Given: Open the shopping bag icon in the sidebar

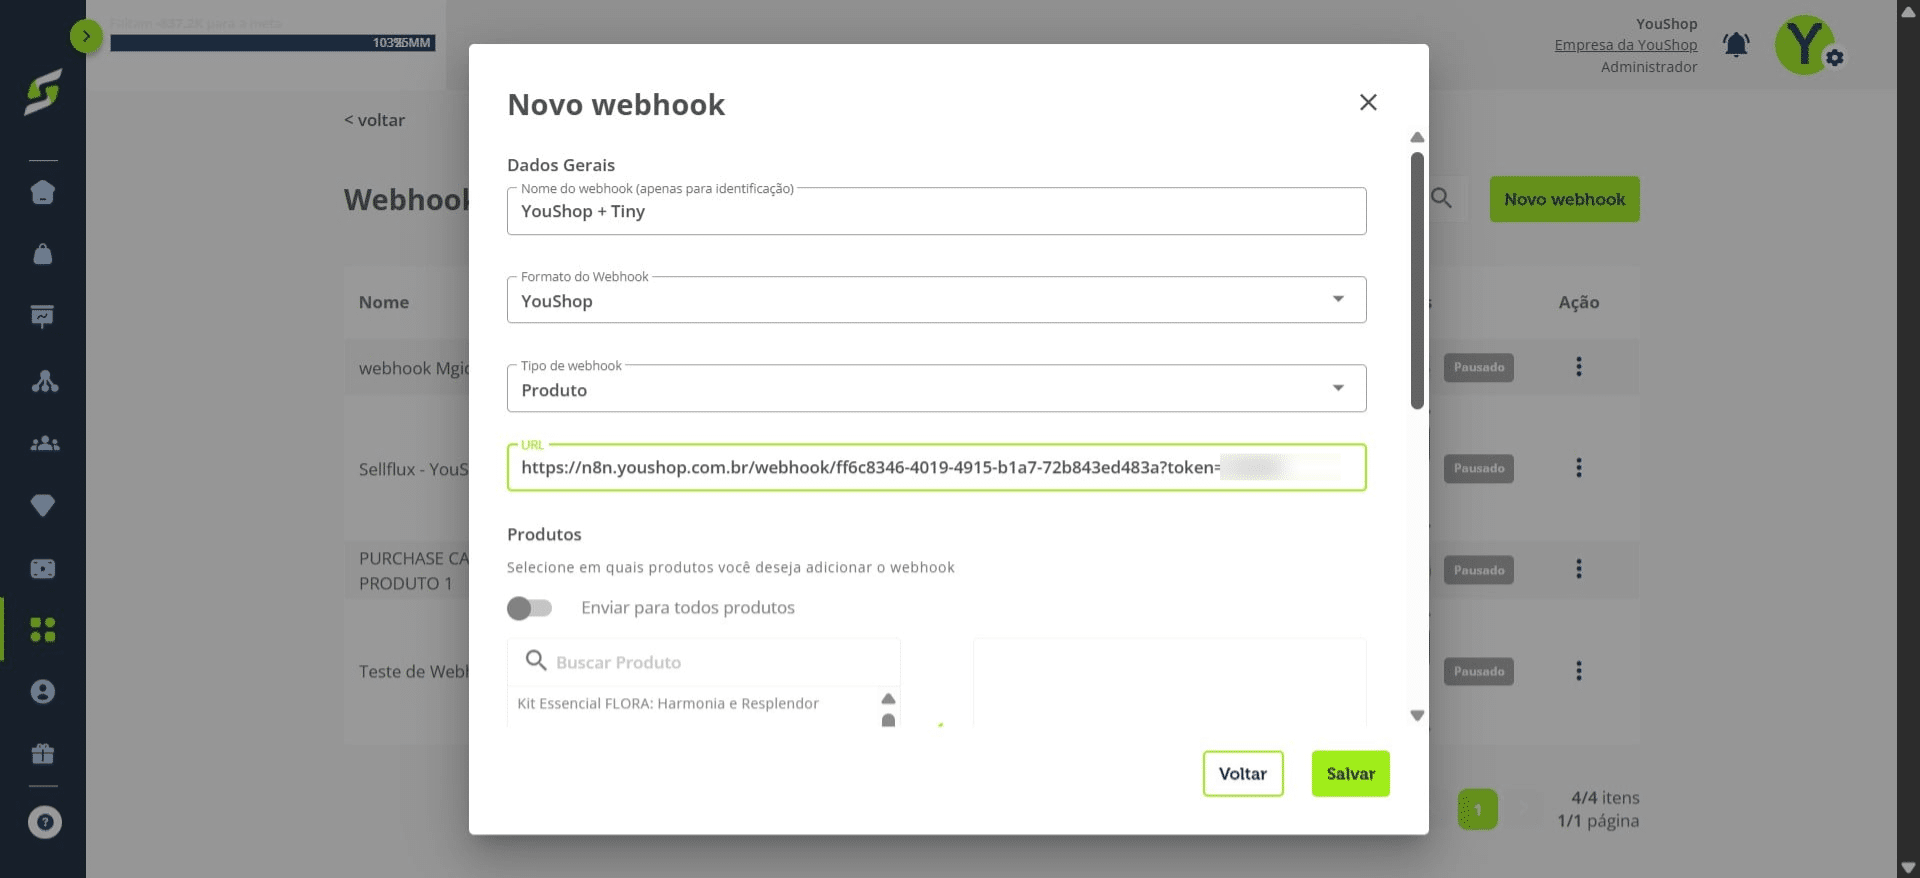Looking at the screenshot, I should click(x=43, y=254).
